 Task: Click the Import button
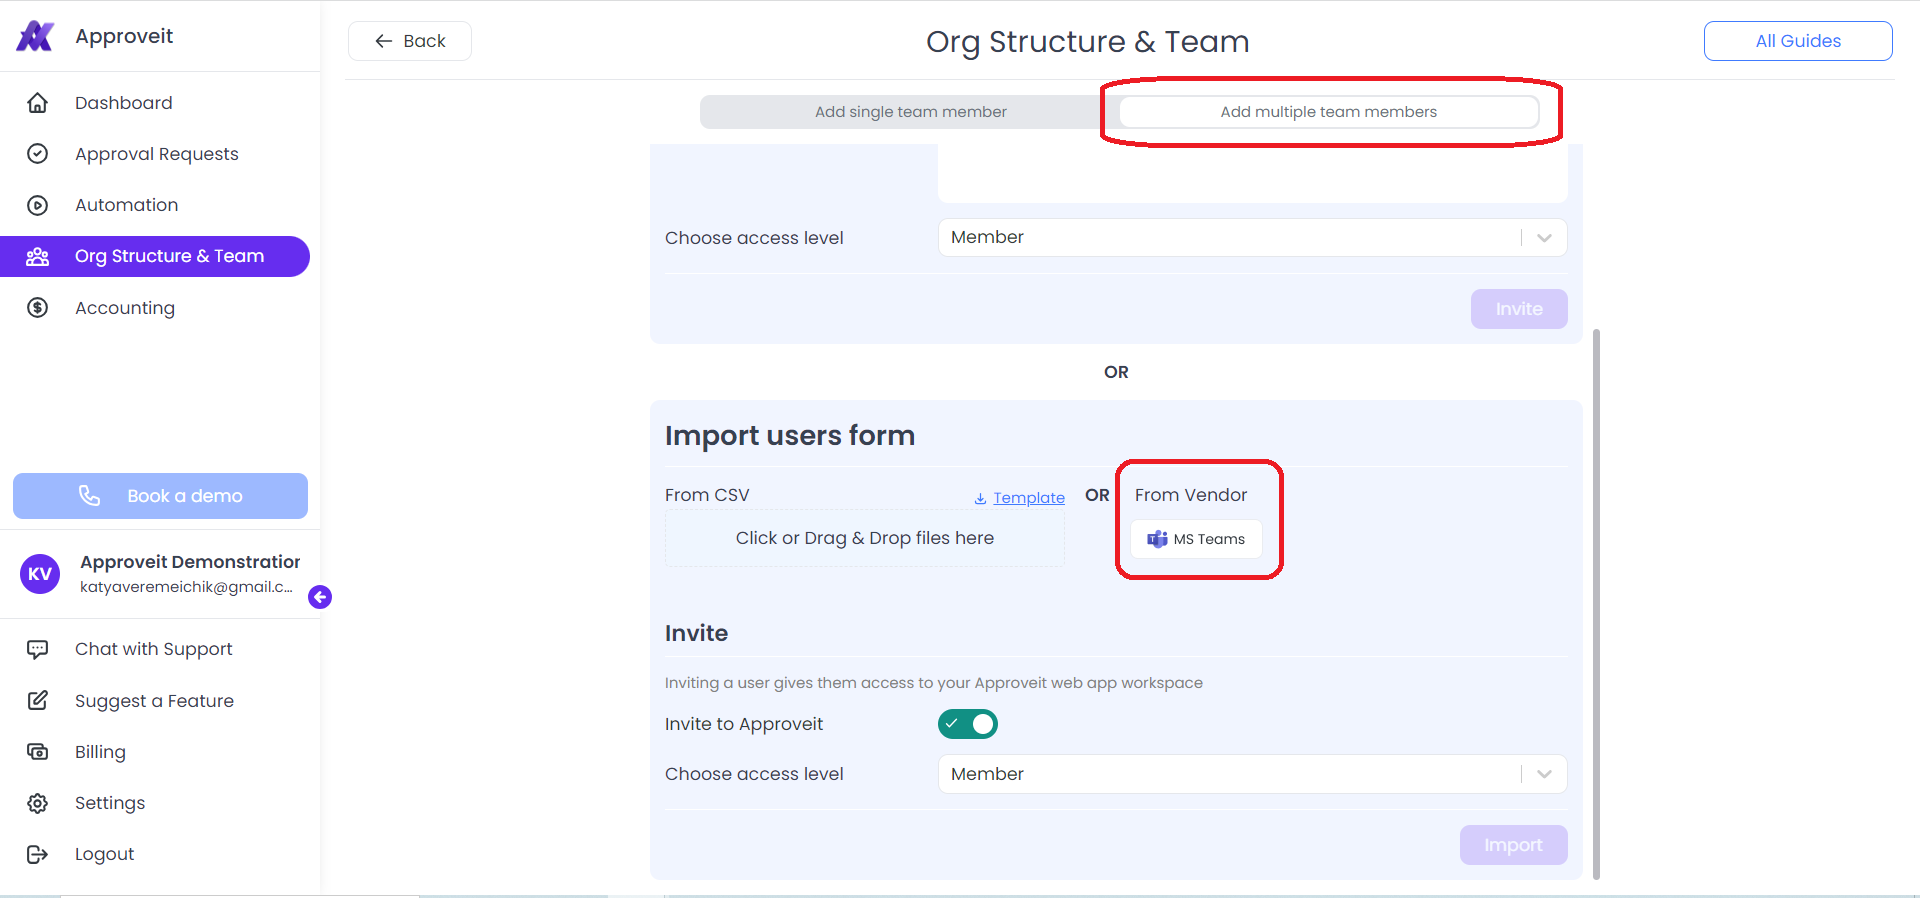click(1513, 845)
